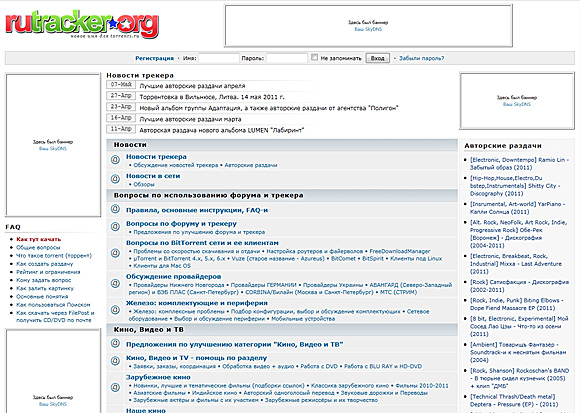Click forum icon beside Зарубежное кино
580x413 pixels.
tap(115, 387)
